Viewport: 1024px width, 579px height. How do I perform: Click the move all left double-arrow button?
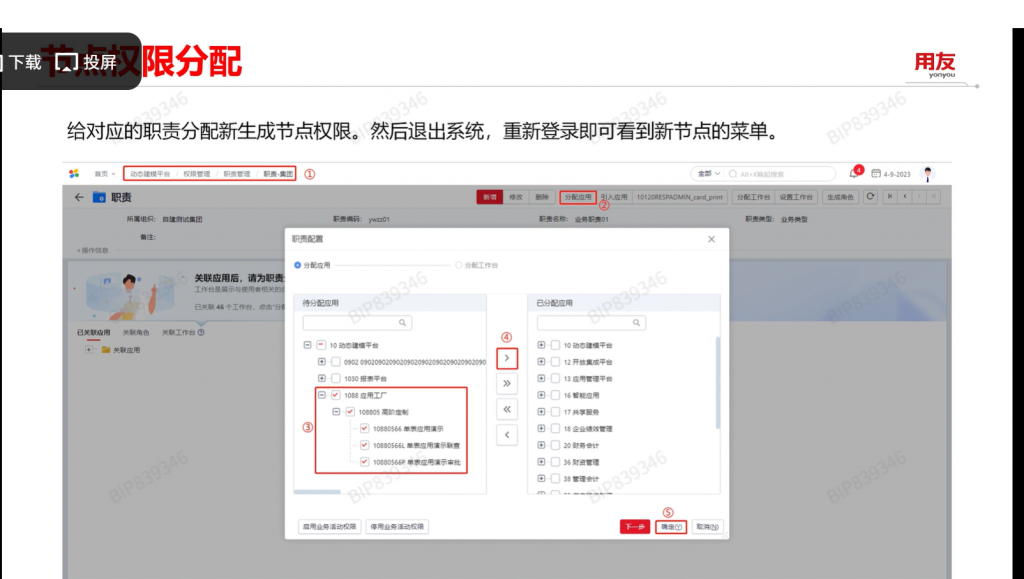tap(507, 409)
